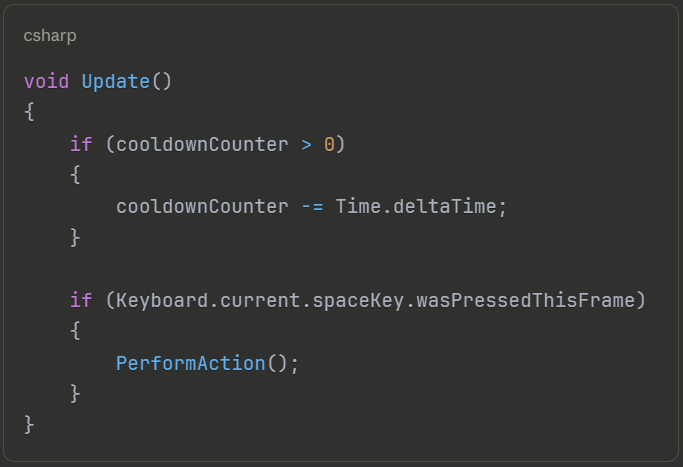Viewport: 683px width, 467px height.
Task: Click the opening brace under the cooldown check
Action: pyautogui.click(x=75, y=175)
